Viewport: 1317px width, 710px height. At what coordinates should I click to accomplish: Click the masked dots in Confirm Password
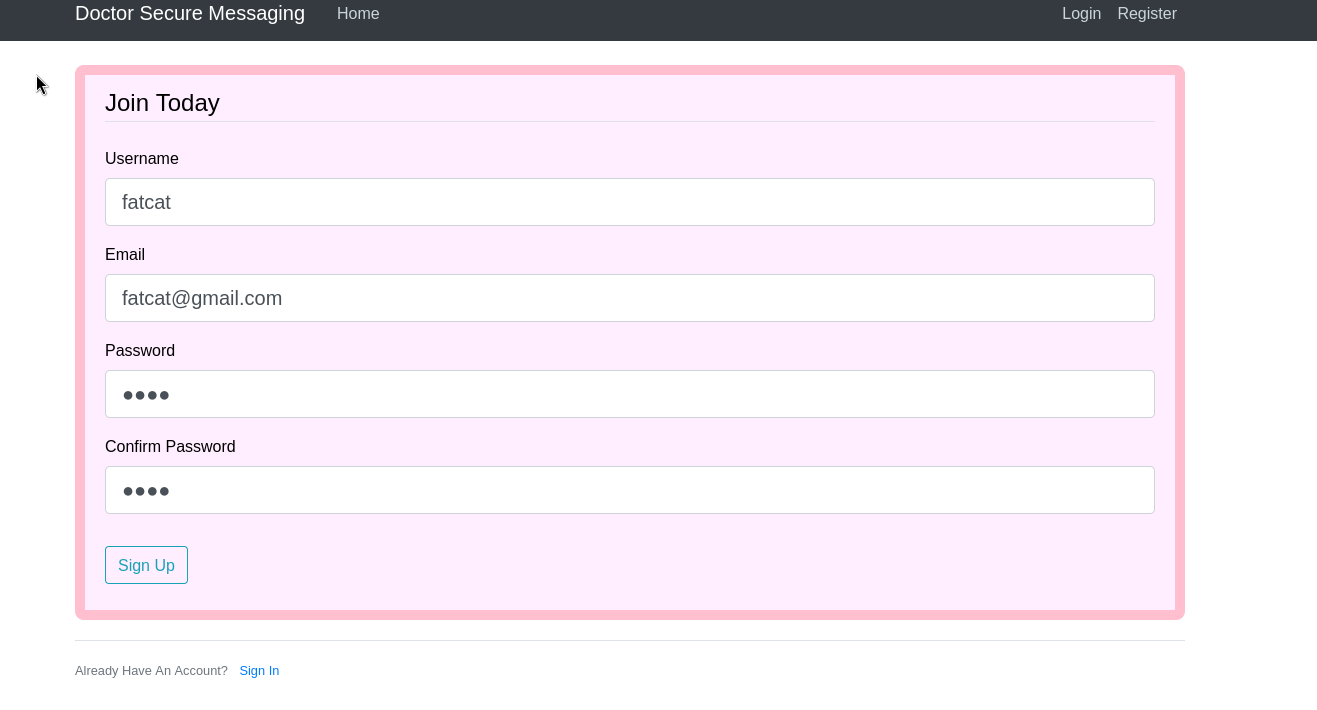tap(146, 491)
